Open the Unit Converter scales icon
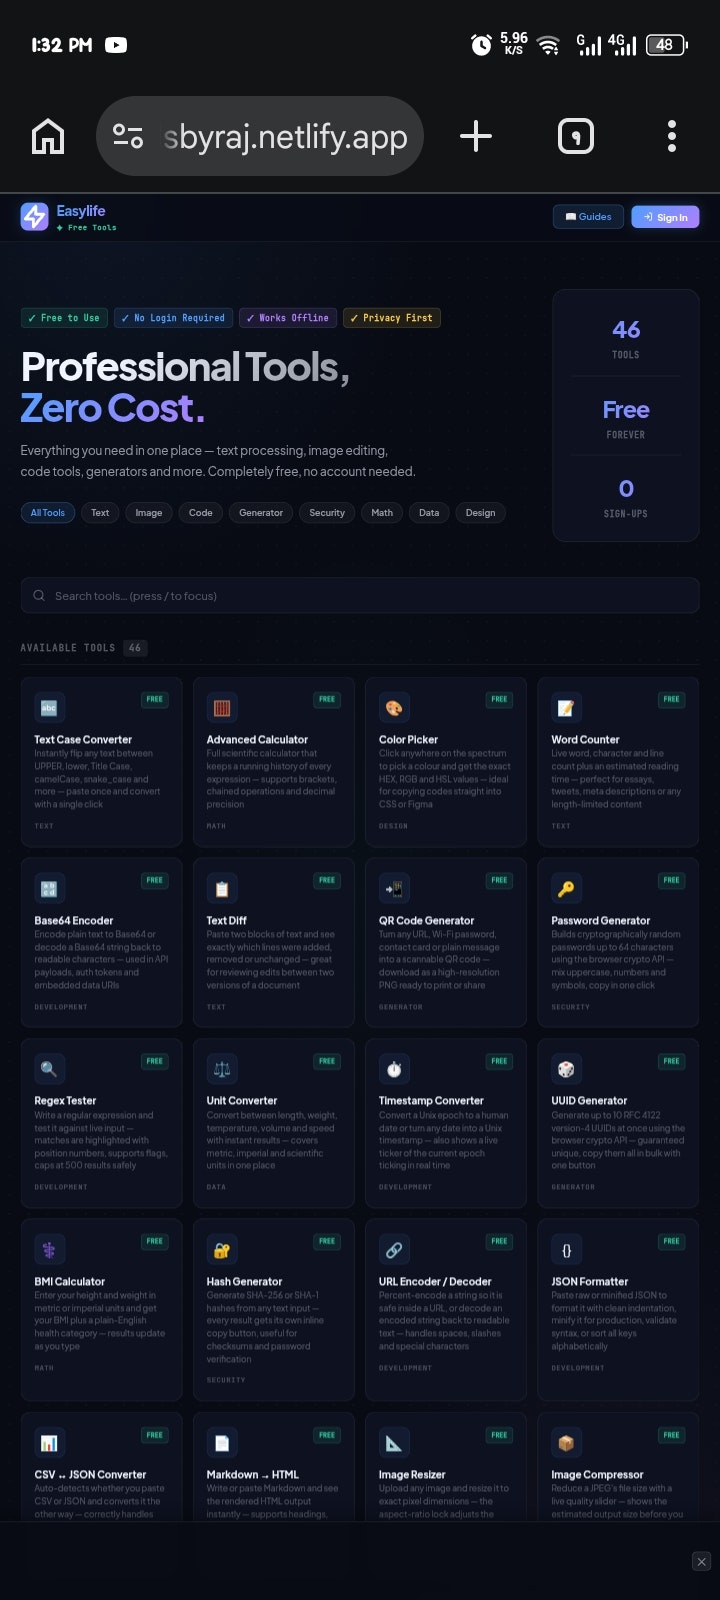 (221, 1069)
